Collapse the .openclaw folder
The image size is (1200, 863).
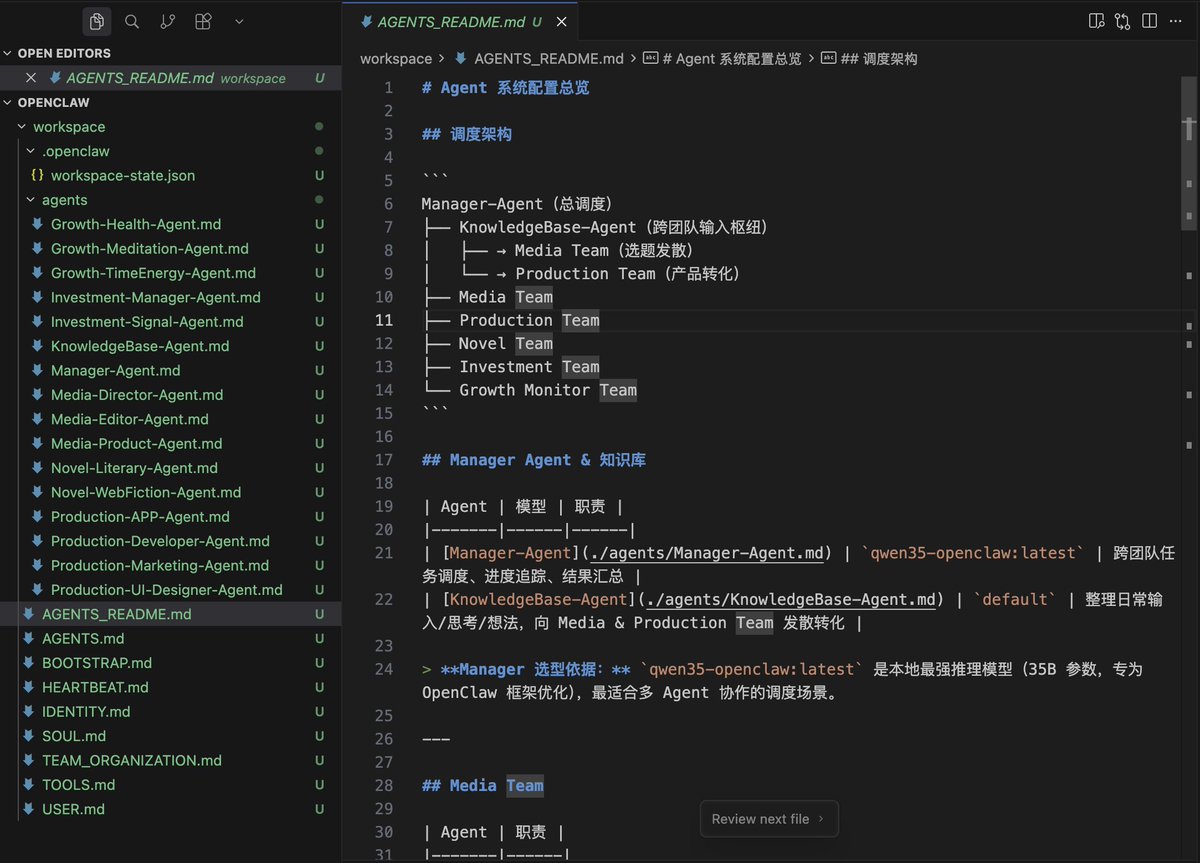[x=76, y=151]
